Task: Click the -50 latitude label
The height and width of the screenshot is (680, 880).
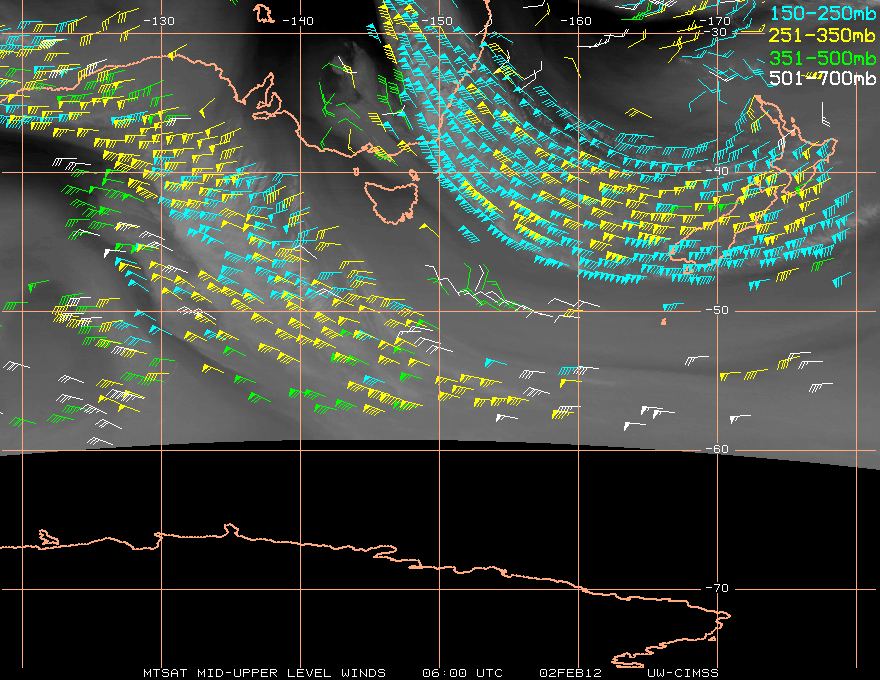Action: [717, 310]
